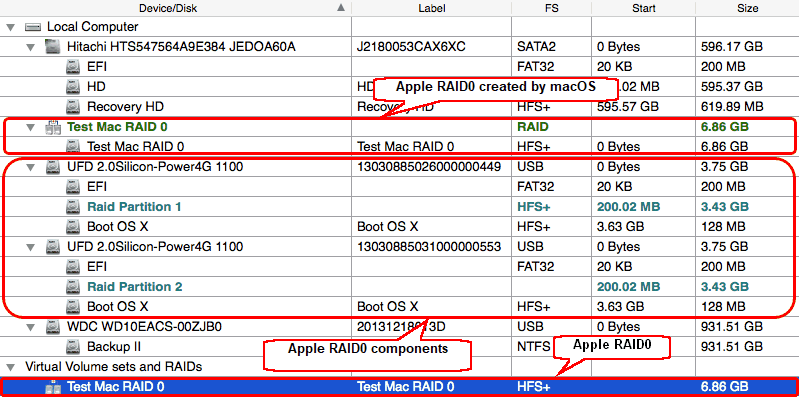
Task: Click the Recovery HD partition icon
Action: pos(73,107)
